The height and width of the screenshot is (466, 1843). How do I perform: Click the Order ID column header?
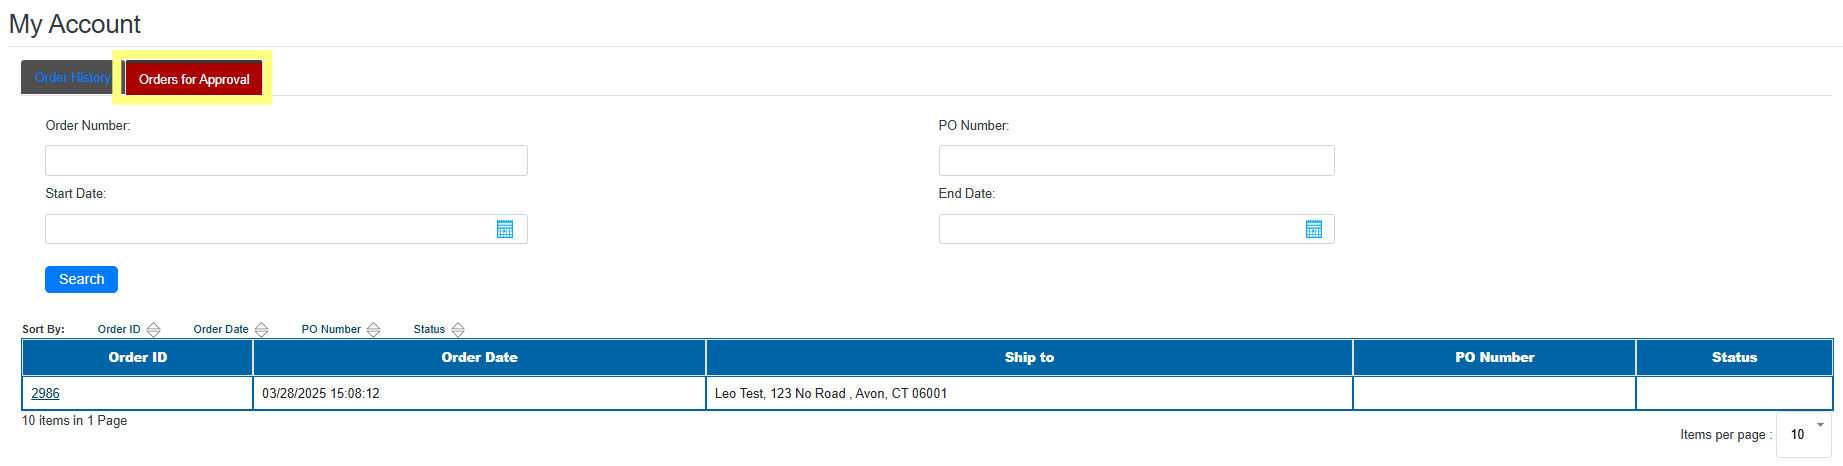pyautogui.click(x=137, y=357)
